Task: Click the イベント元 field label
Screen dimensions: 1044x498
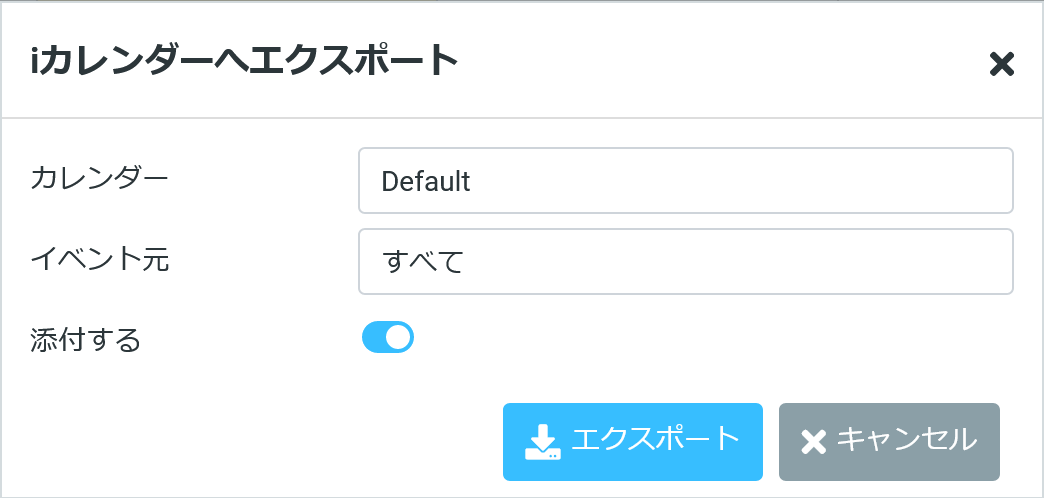Action: point(100,260)
